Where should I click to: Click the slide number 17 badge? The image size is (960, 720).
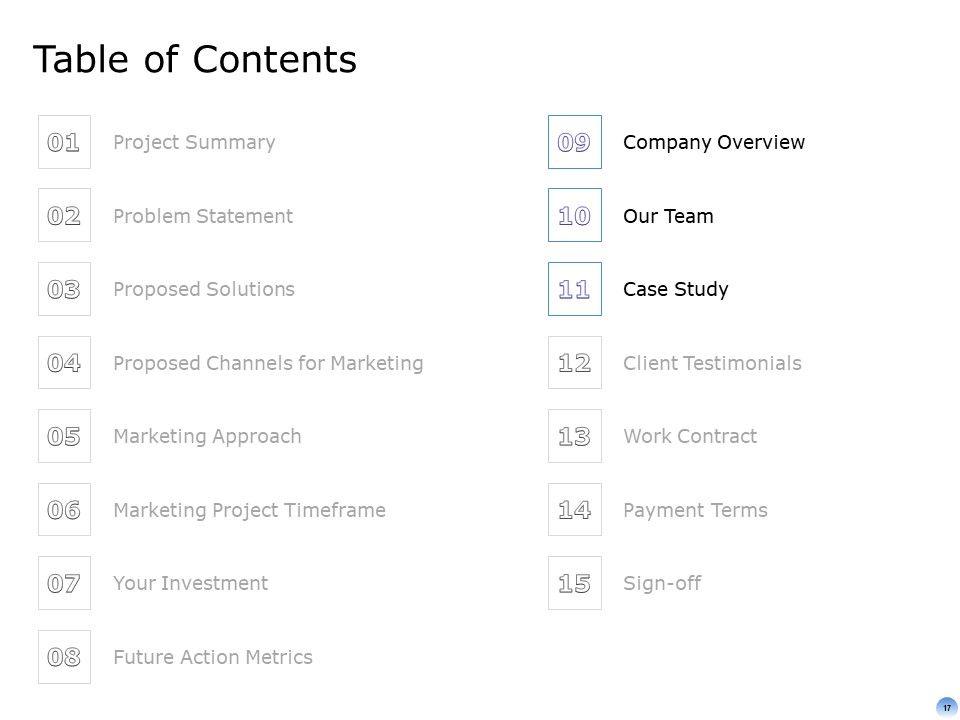click(946, 707)
